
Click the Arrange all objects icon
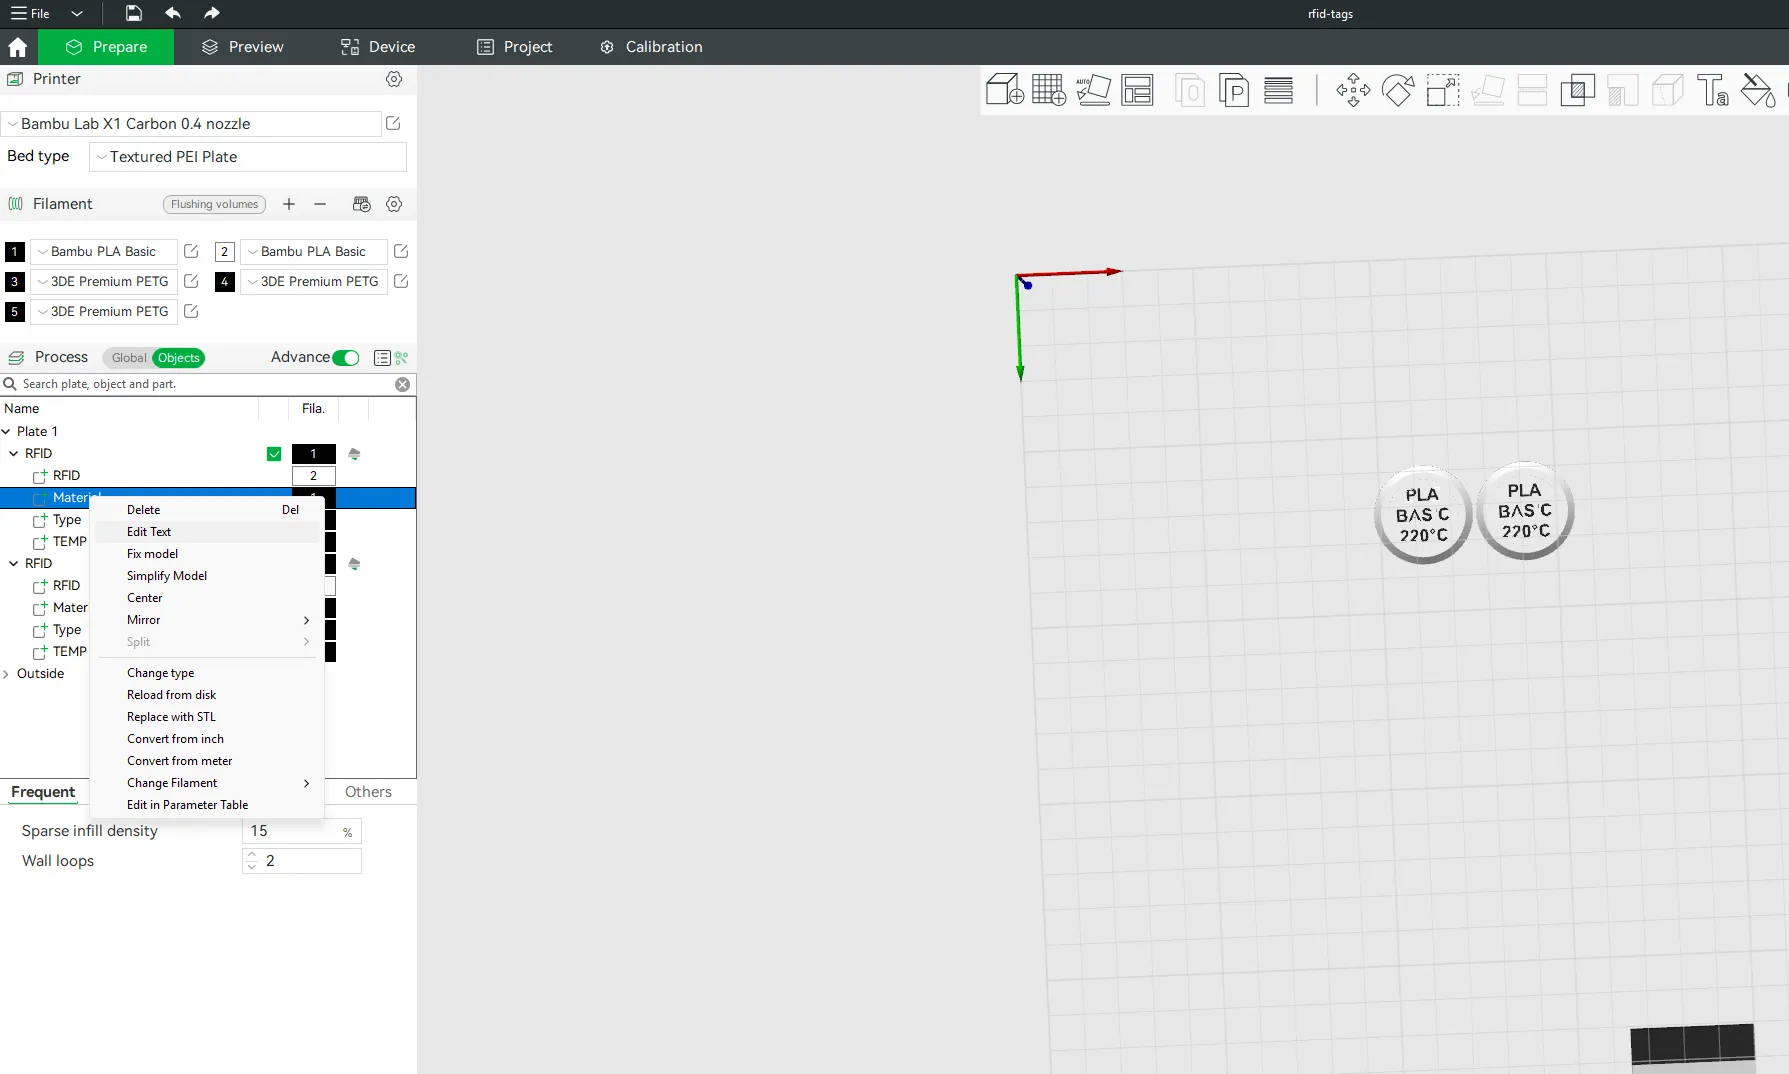pos(1137,90)
